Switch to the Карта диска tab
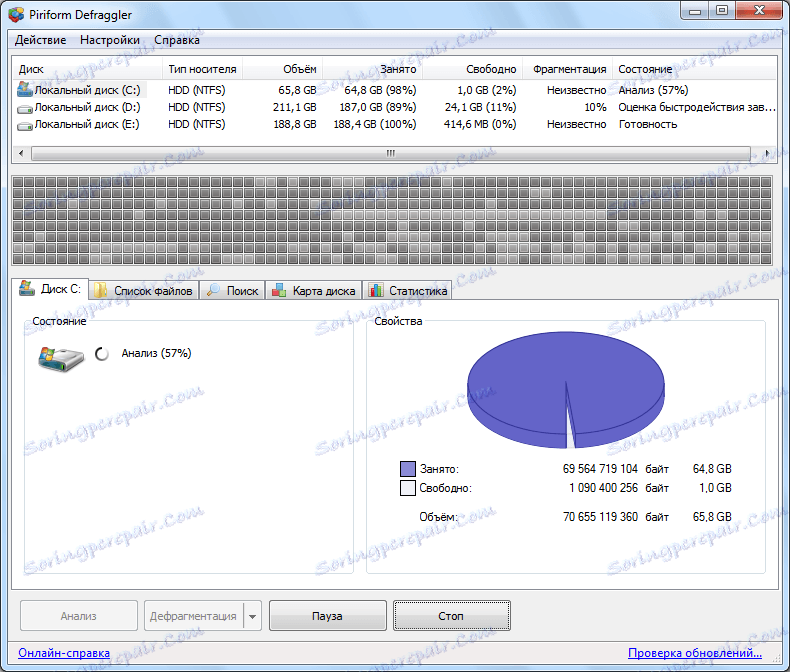The image size is (790, 672). click(x=314, y=291)
